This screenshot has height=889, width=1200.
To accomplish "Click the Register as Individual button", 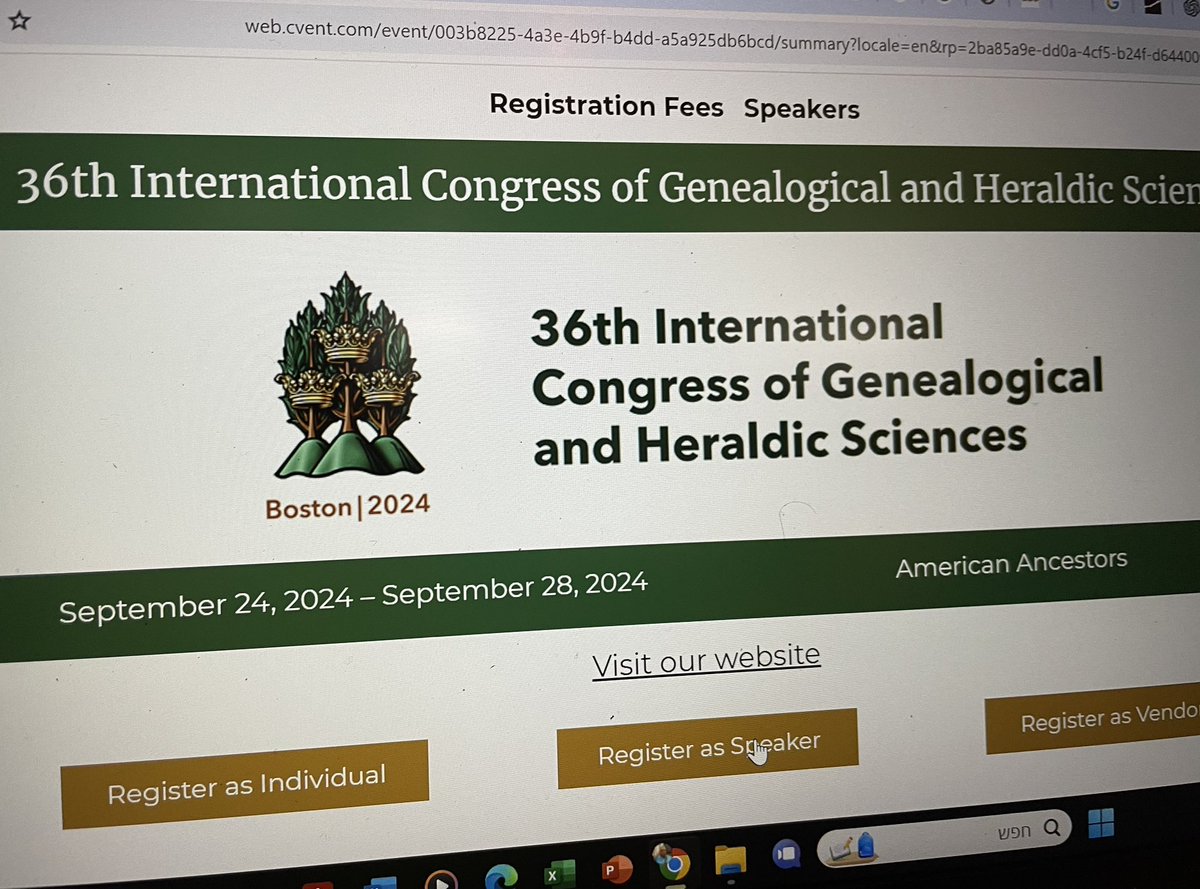I will click(x=246, y=784).
